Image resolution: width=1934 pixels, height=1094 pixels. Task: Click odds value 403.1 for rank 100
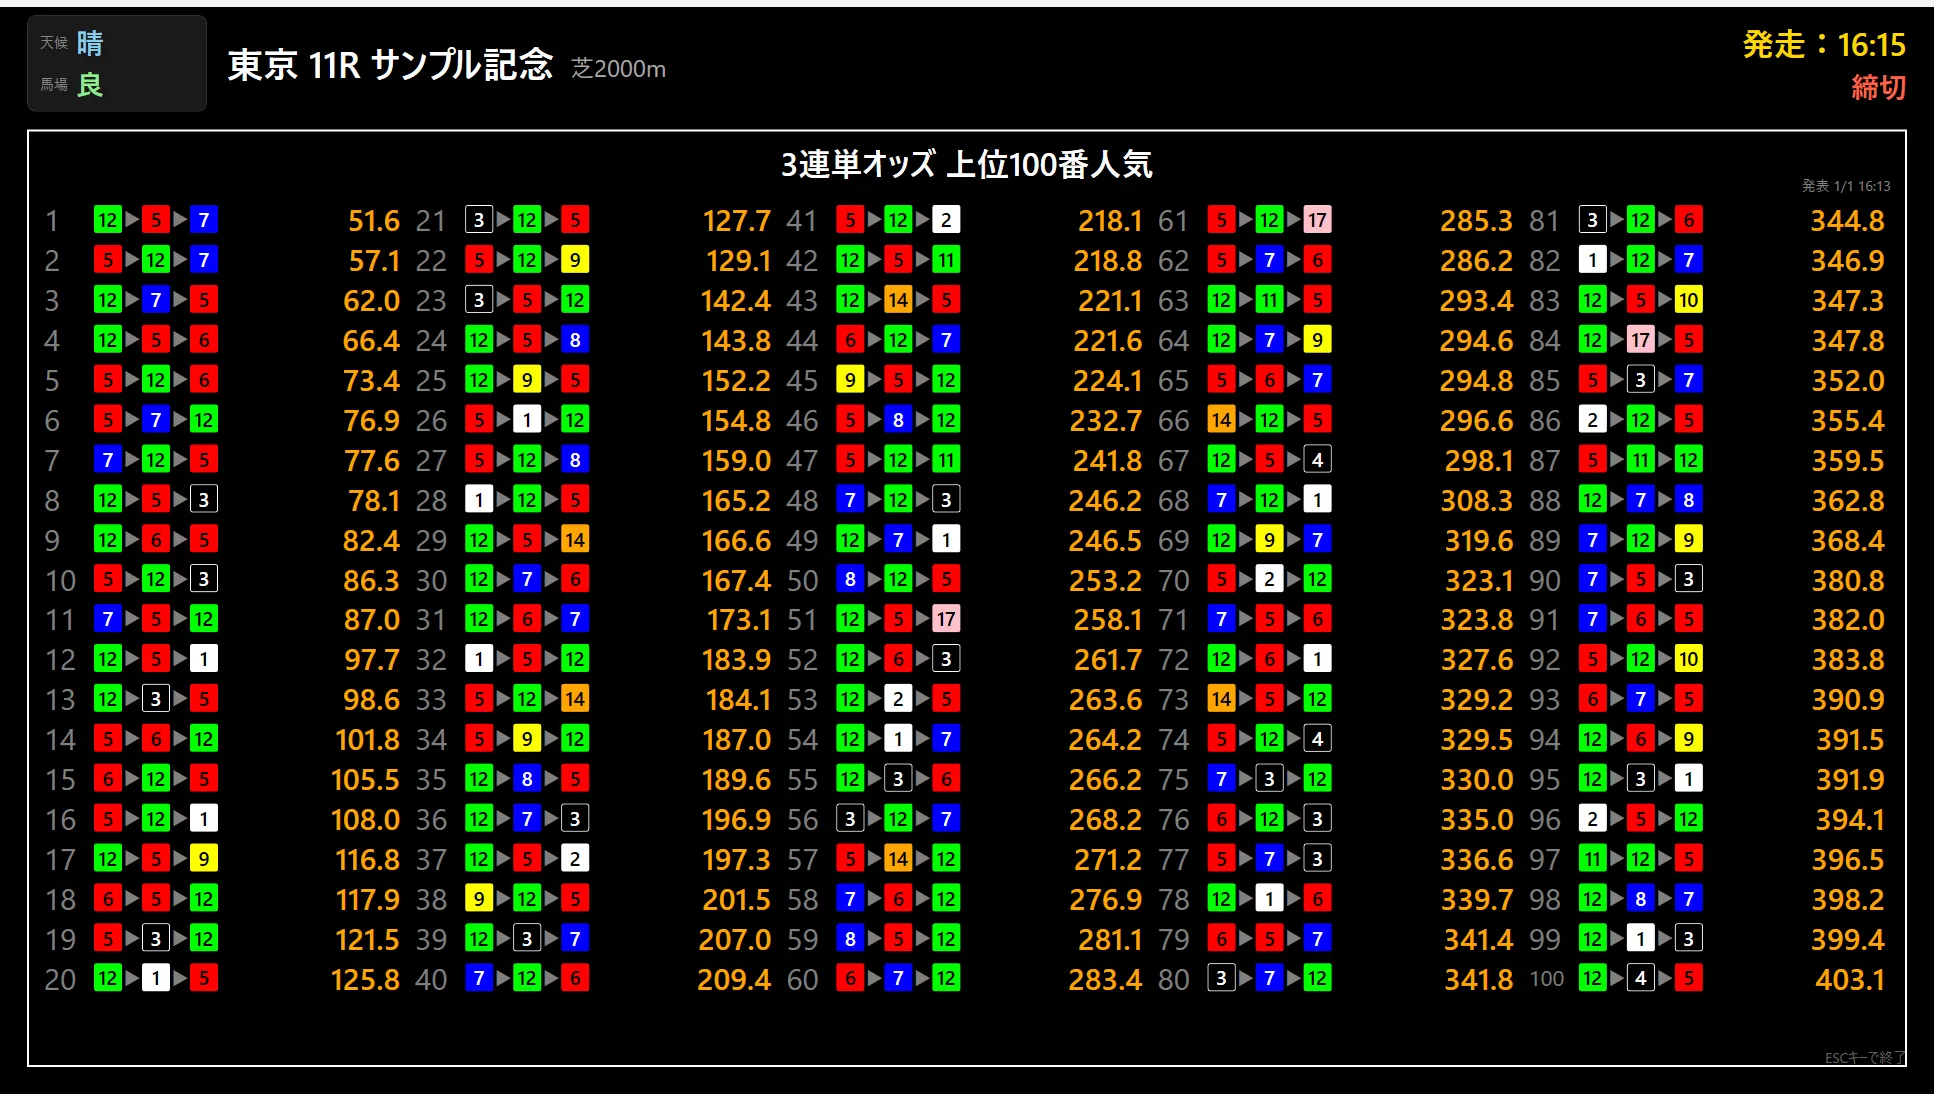click(x=1849, y=979)
